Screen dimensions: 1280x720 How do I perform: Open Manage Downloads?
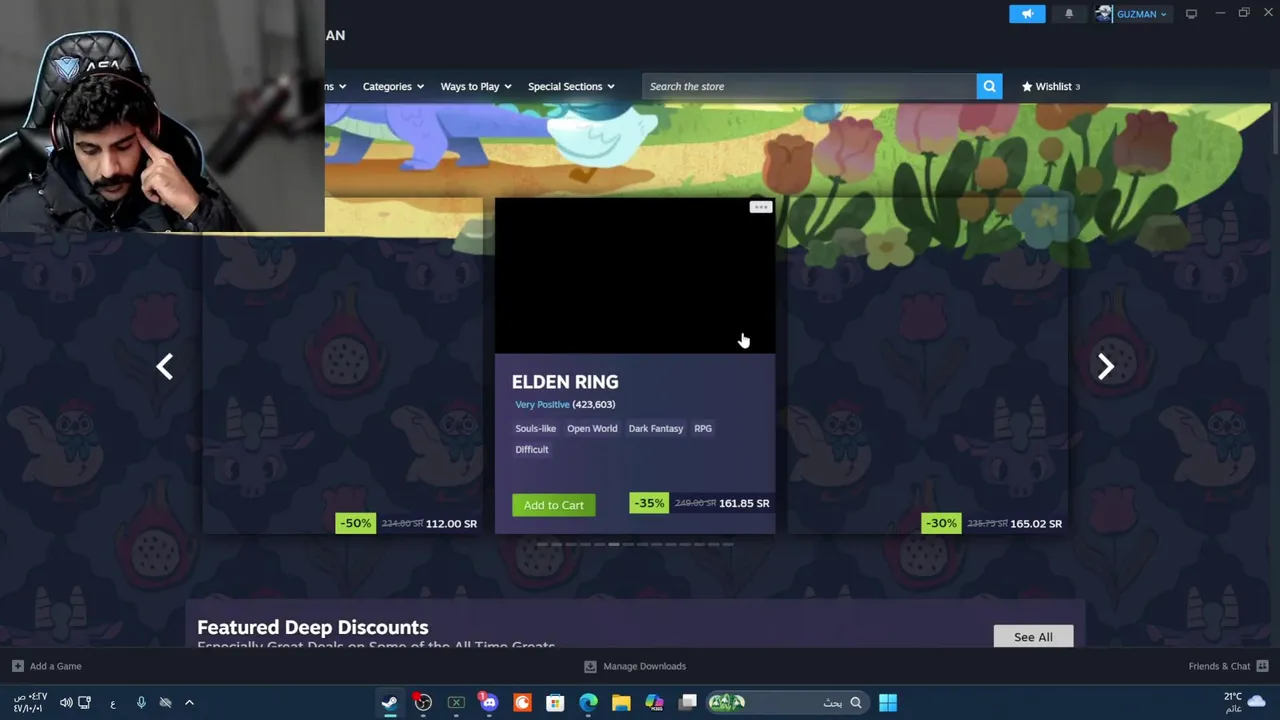(635, 666)
